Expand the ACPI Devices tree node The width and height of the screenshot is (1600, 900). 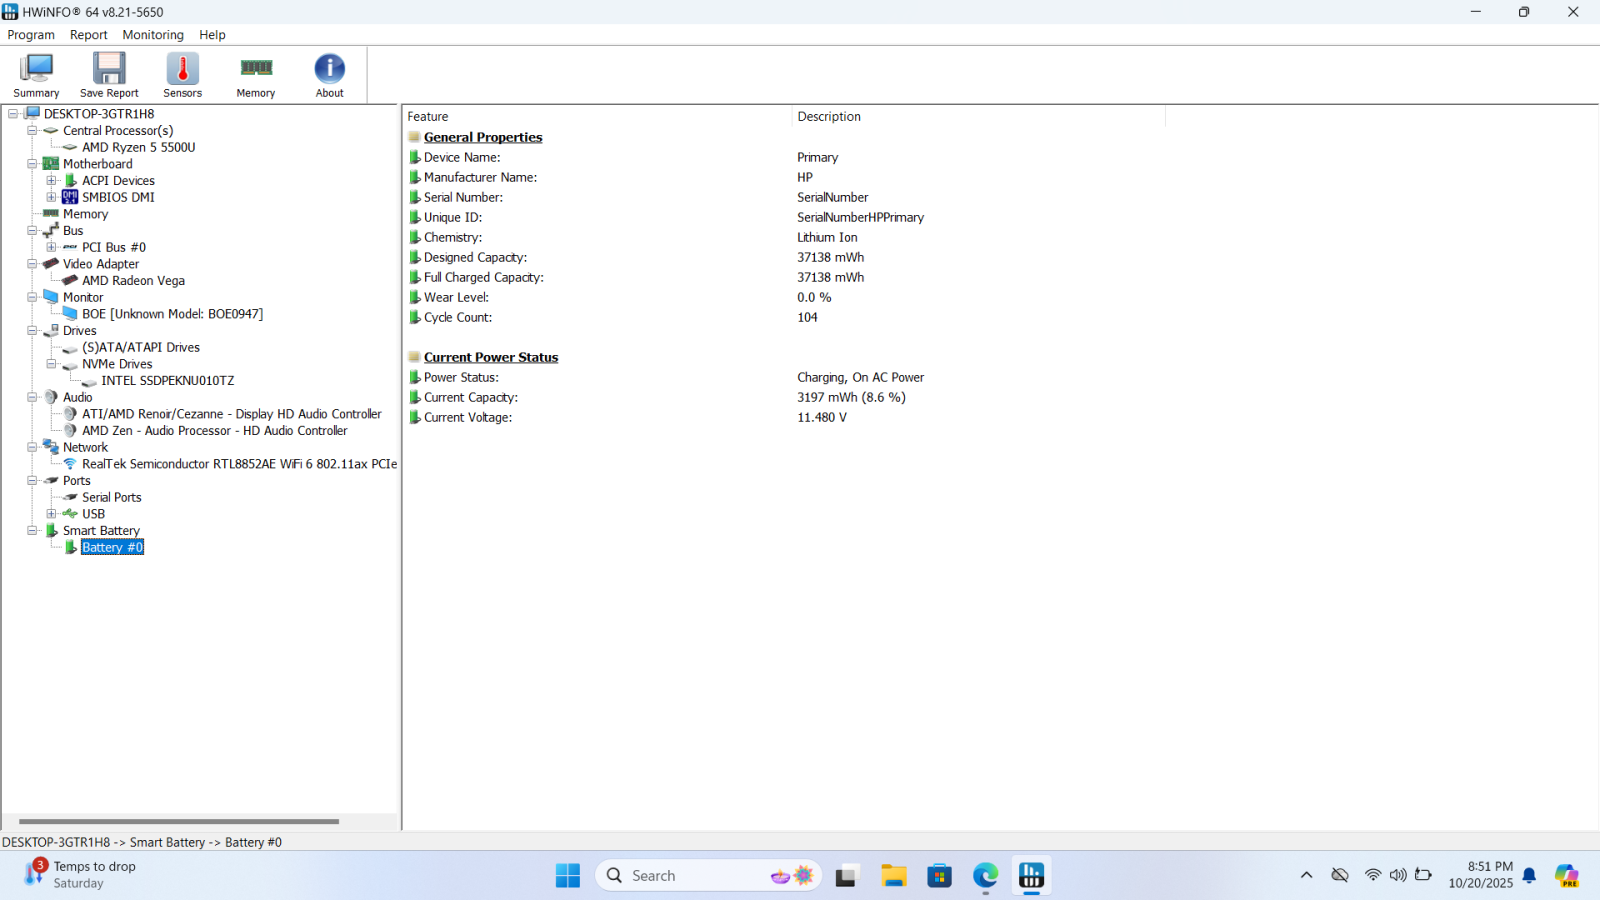[x=51, y=181]
